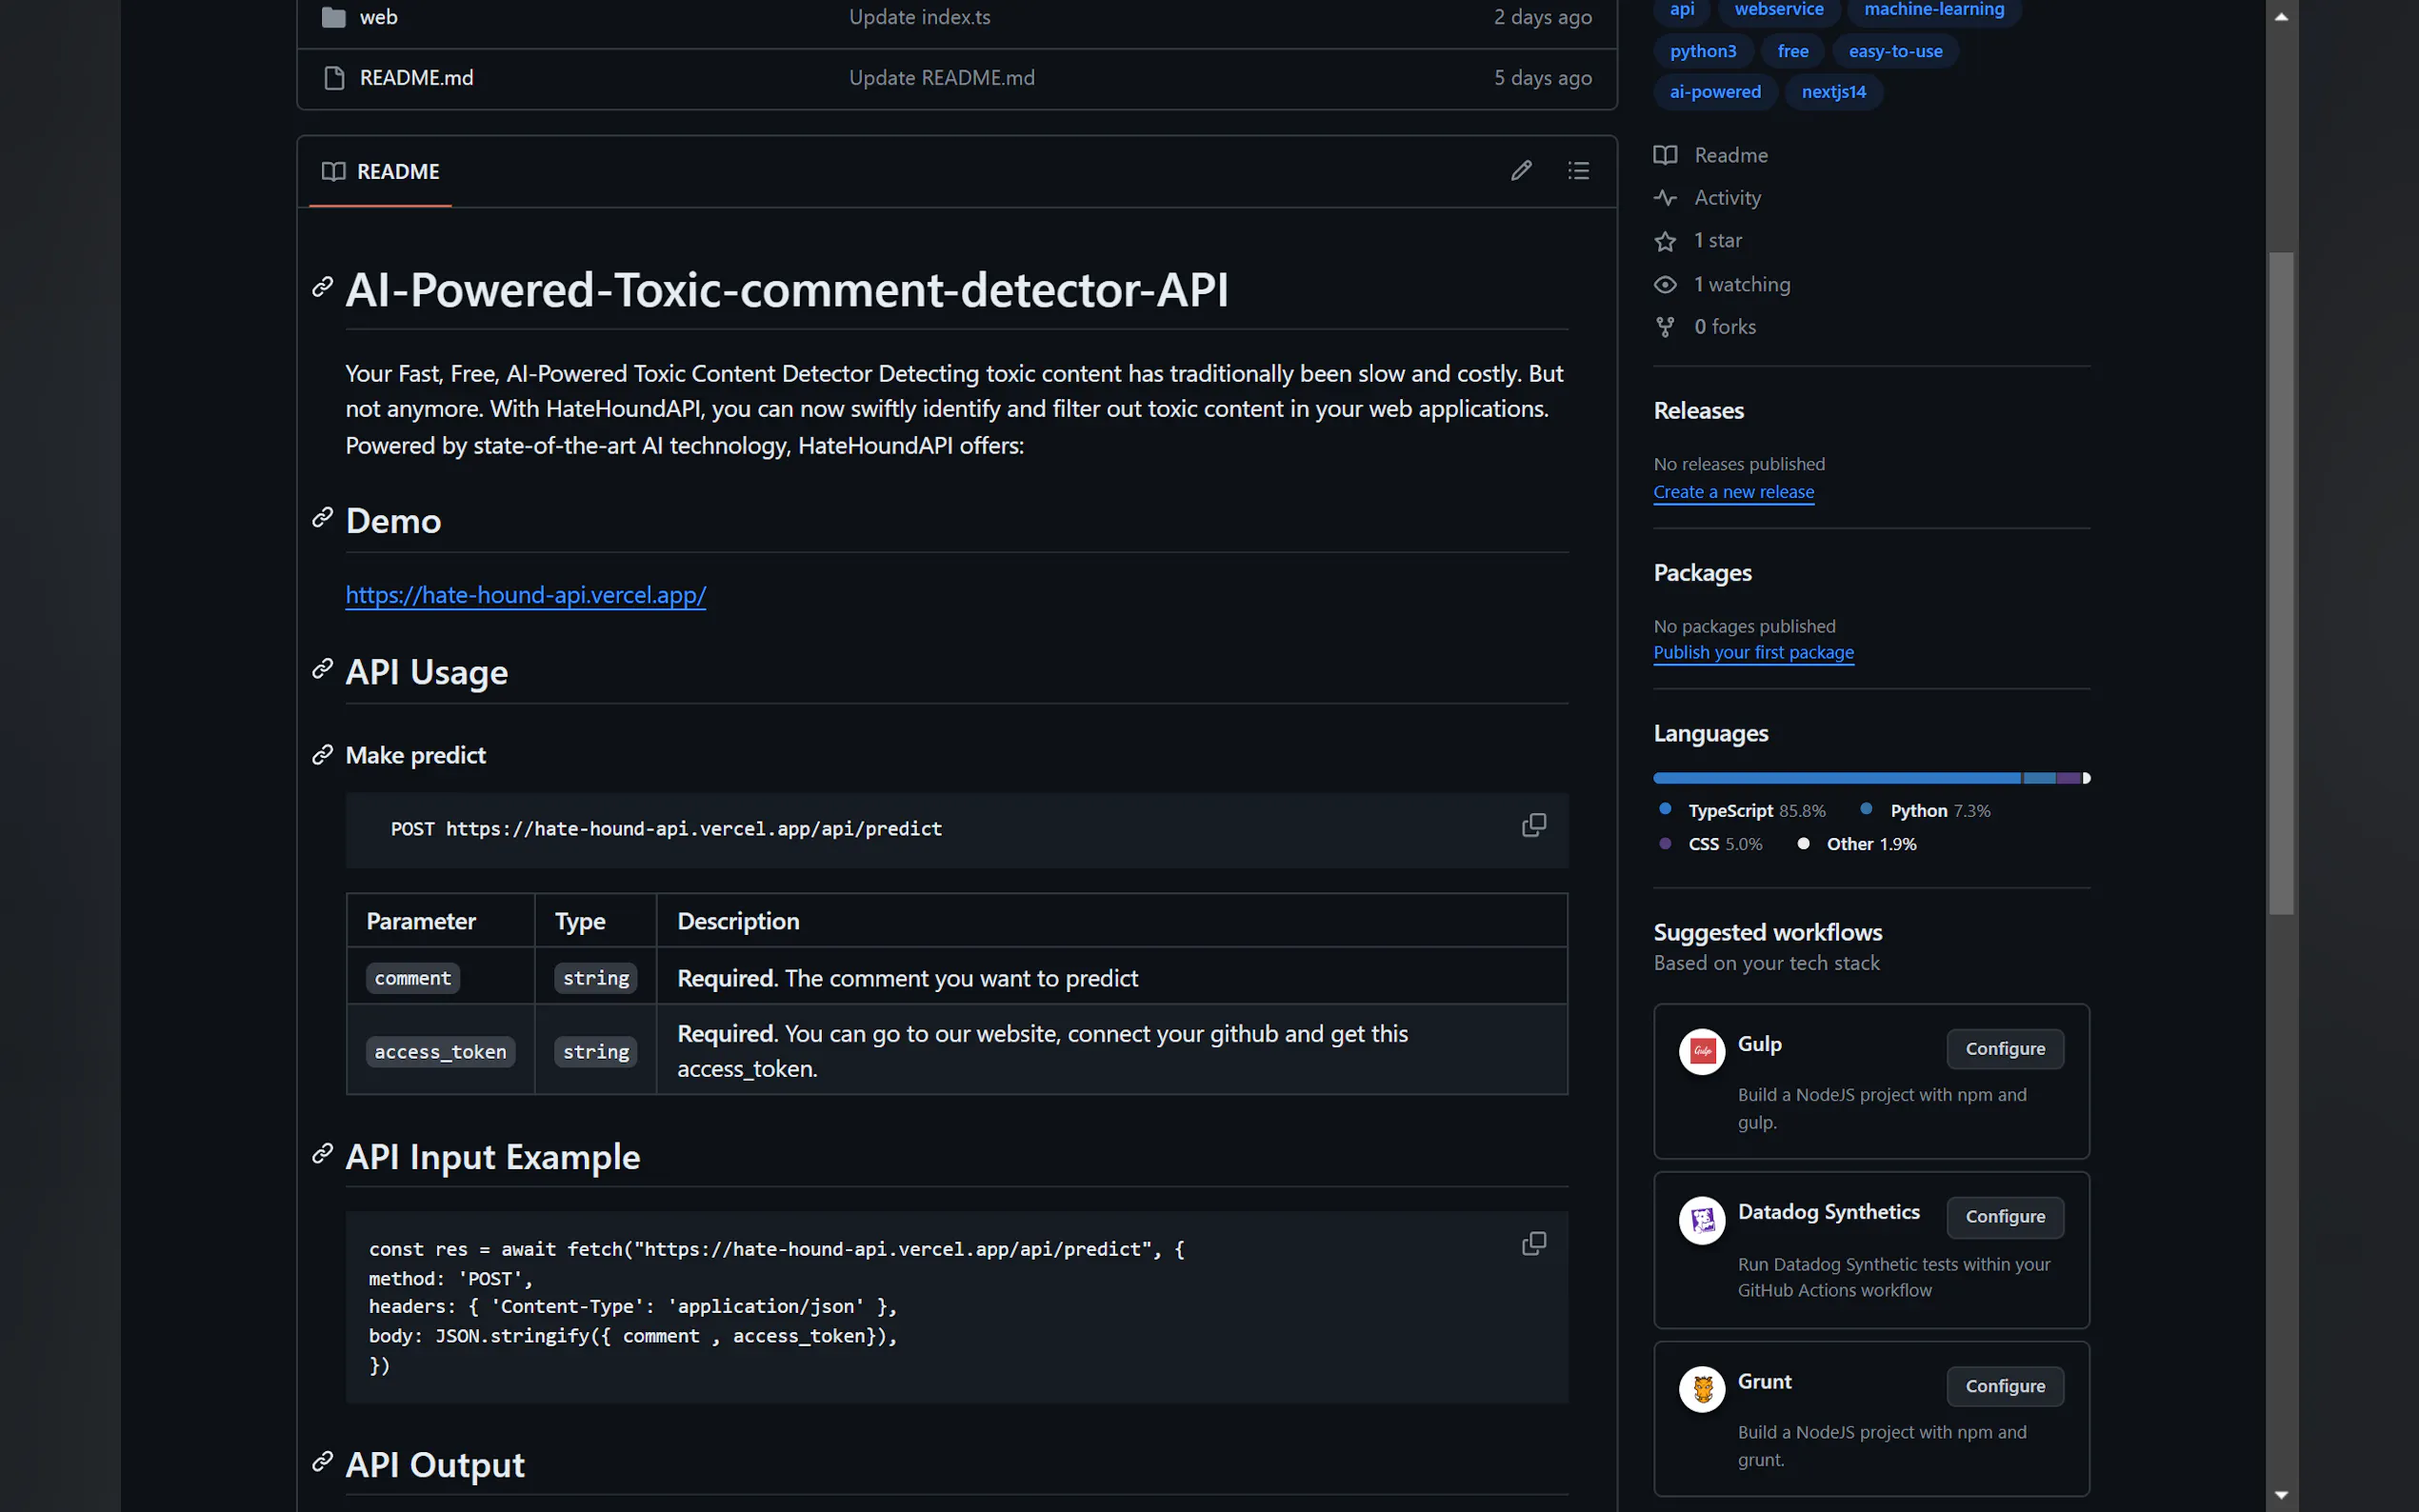Viewport: 2419px width, 1512px height.
Task: Click the edit README pencil icon
Action: pyautogui.click(x=1520, y=171)
